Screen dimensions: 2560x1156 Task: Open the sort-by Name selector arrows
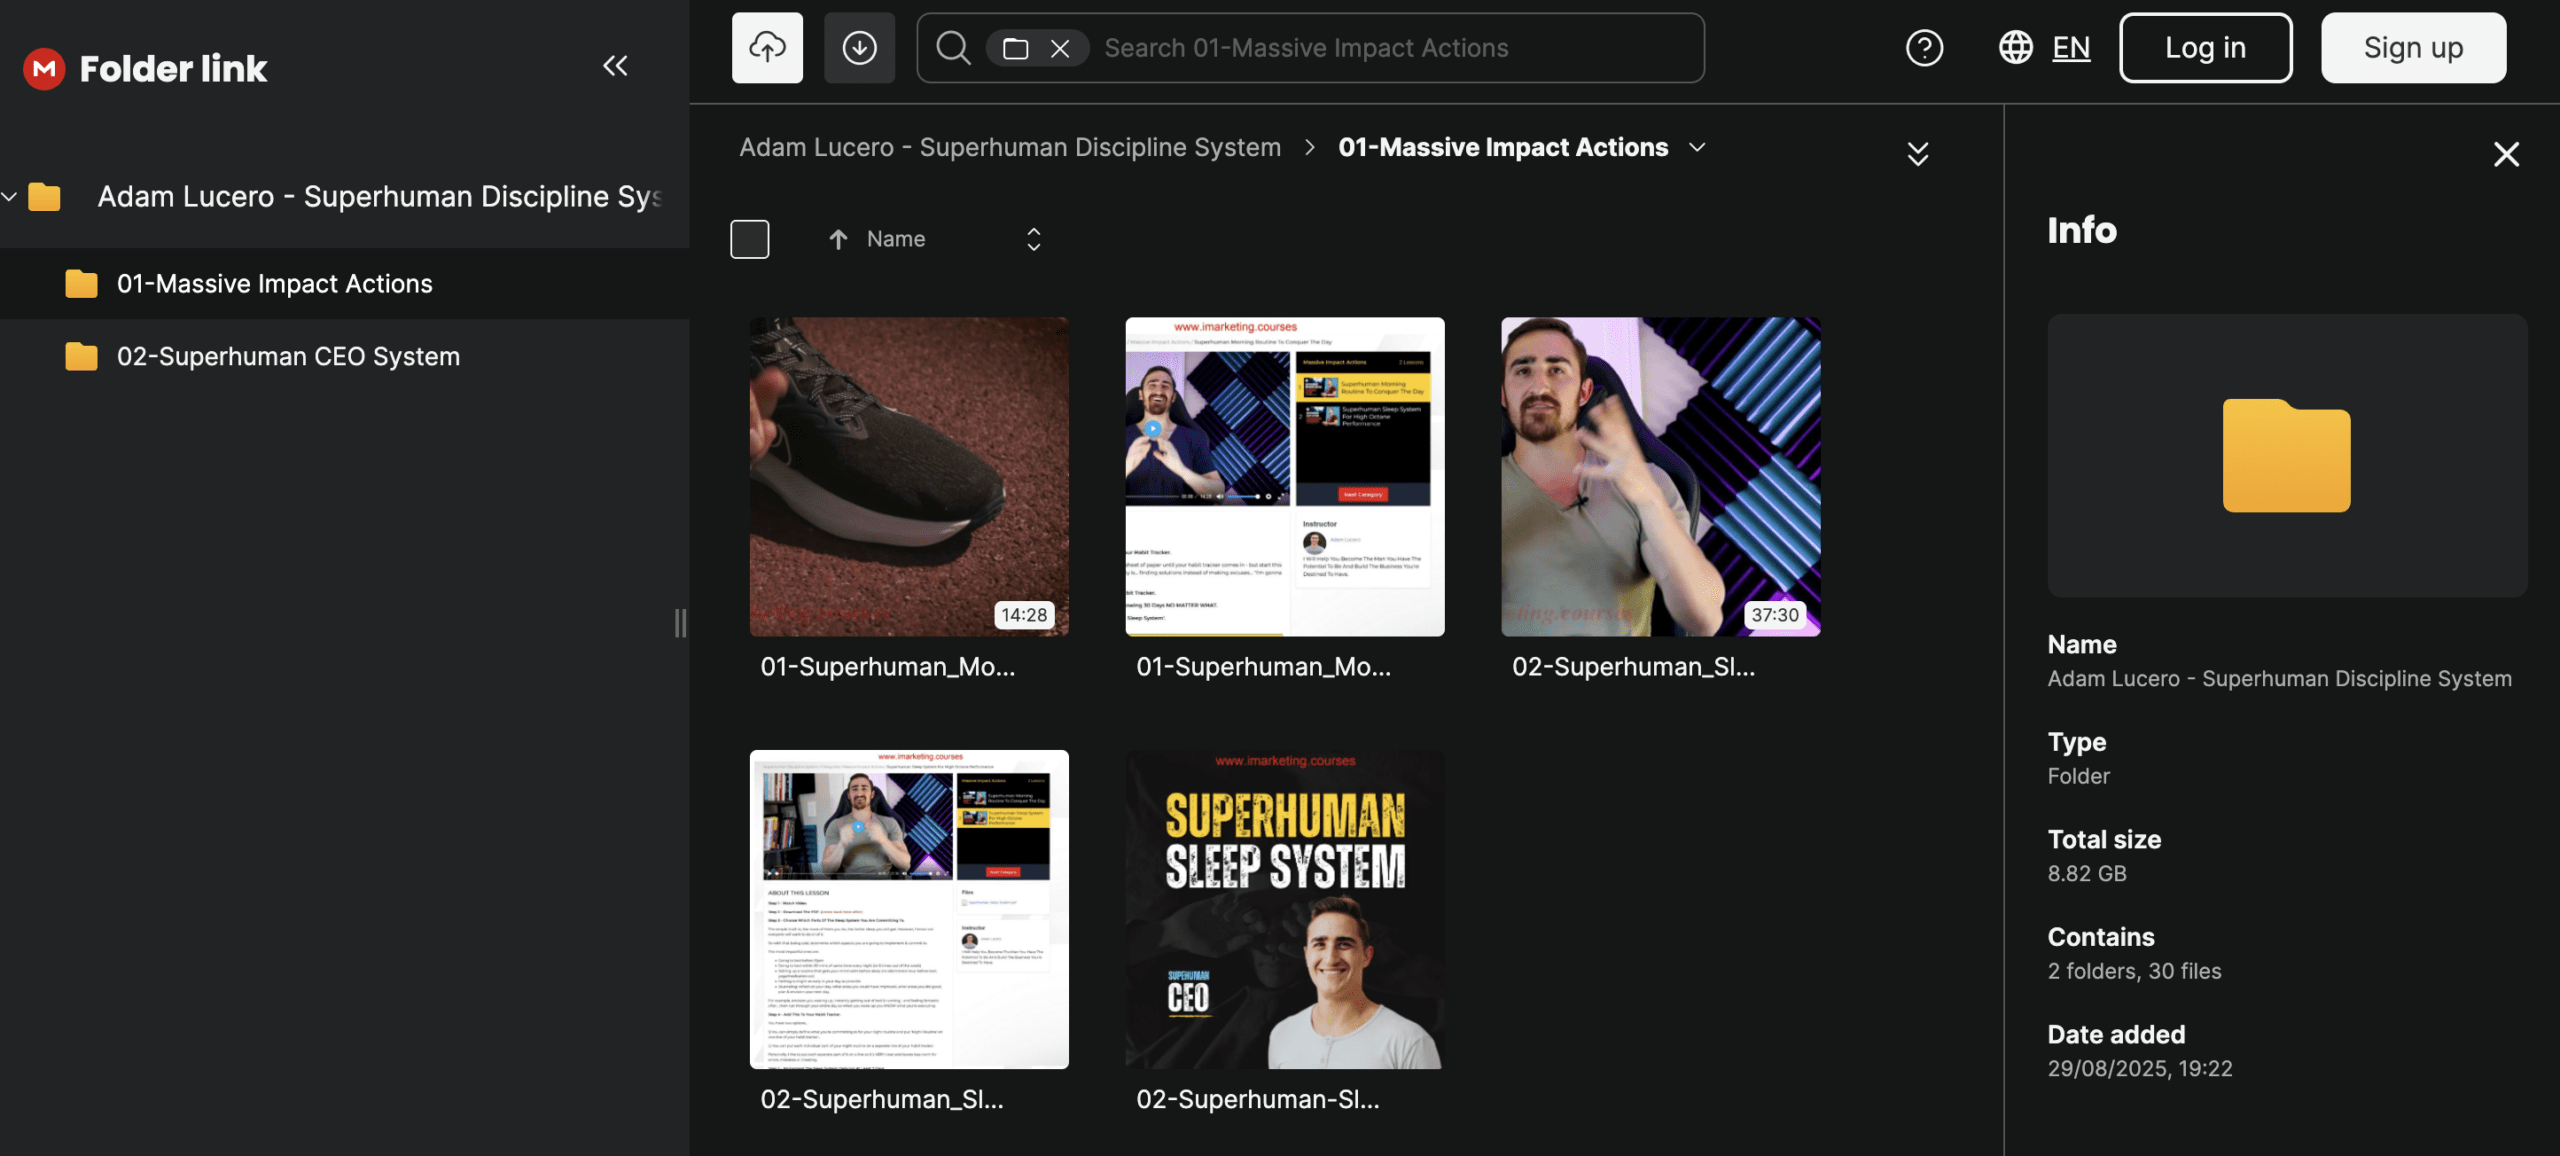click(1033, 239)
